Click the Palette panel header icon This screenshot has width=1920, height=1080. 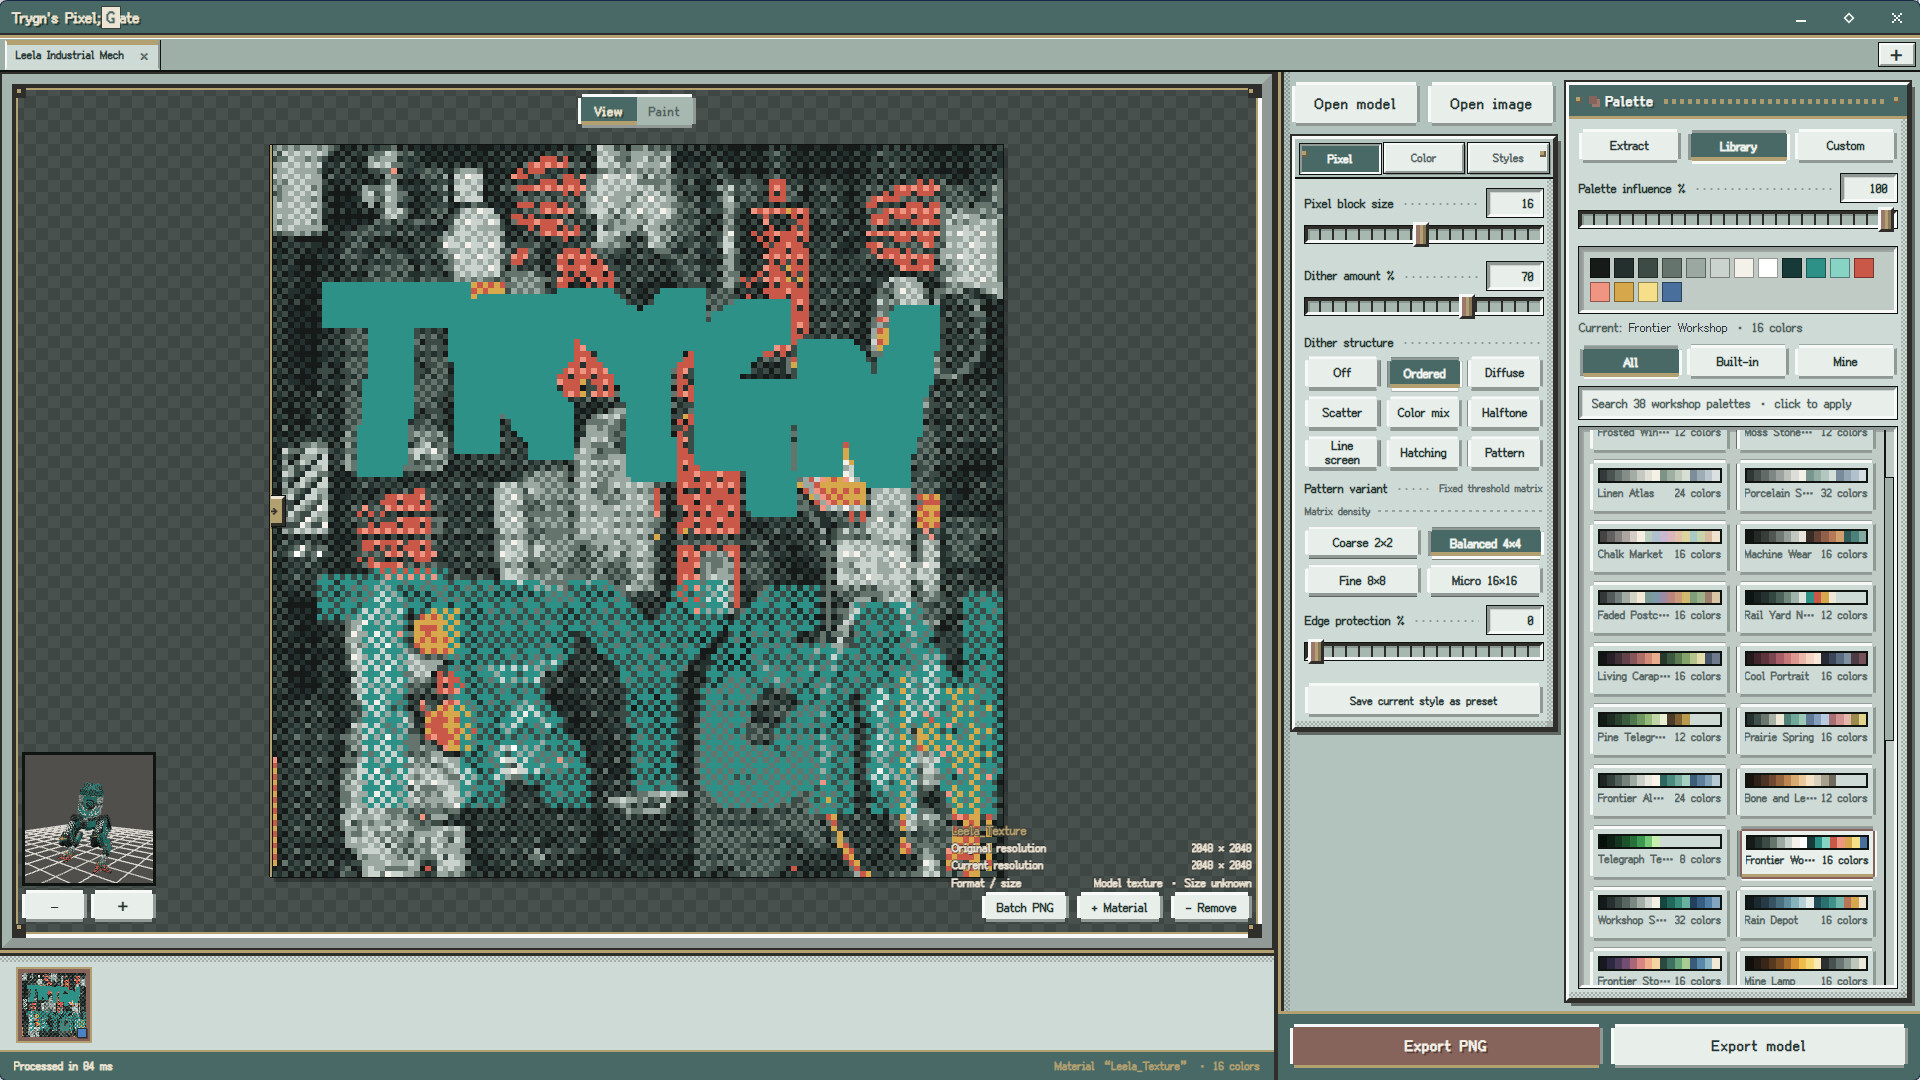[1594, 101]
